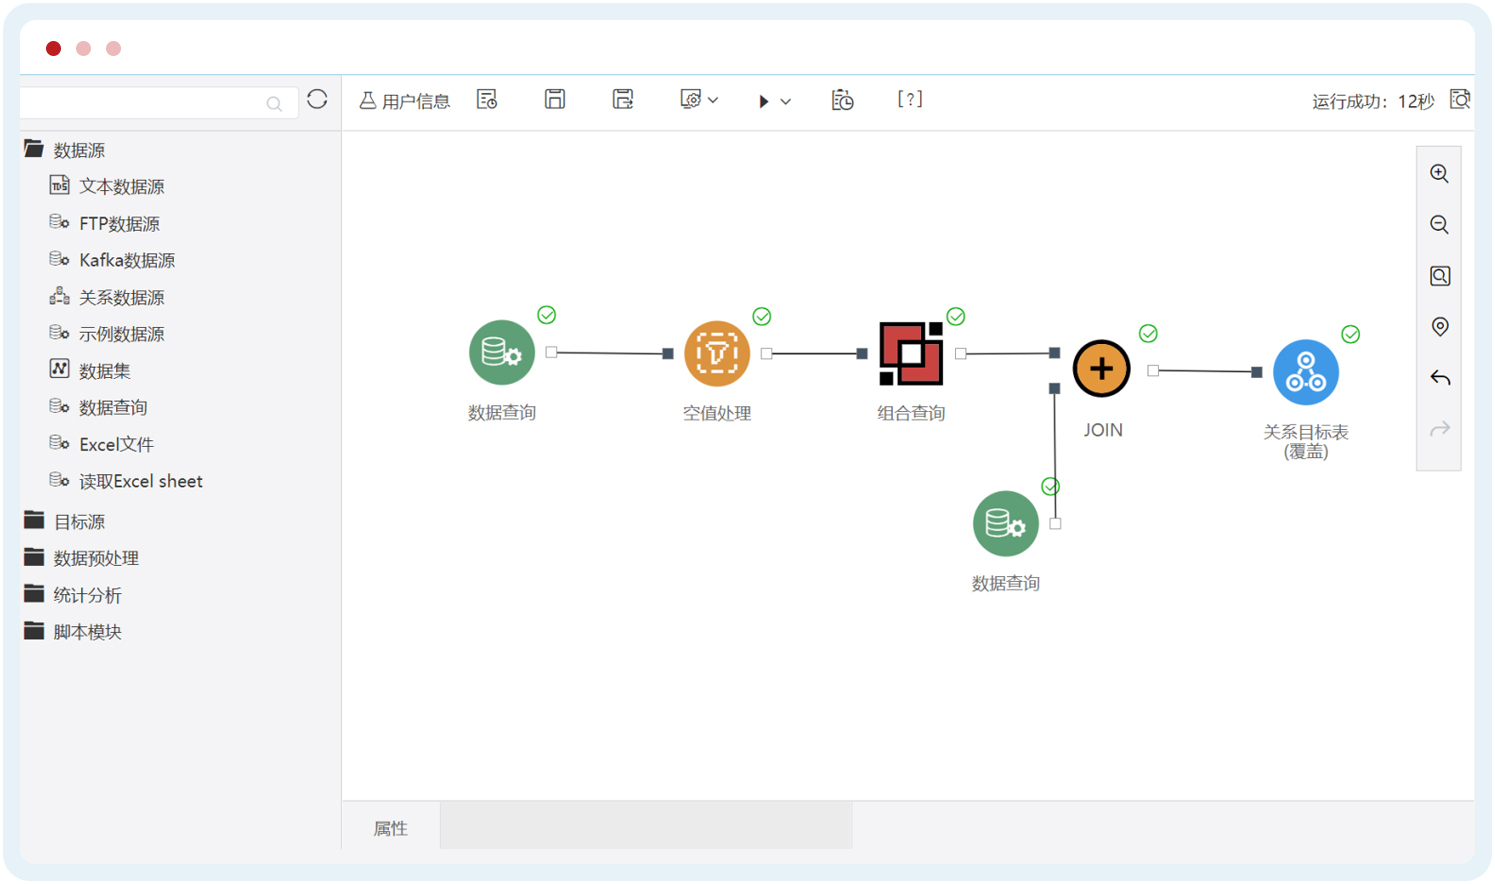Select the red 组合查询 node

[x=911, y=353]
